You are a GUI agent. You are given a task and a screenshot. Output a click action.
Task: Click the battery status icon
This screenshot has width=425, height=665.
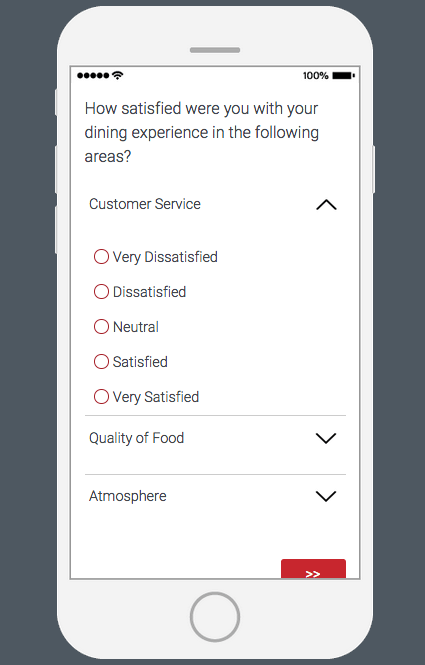(344, 75)
